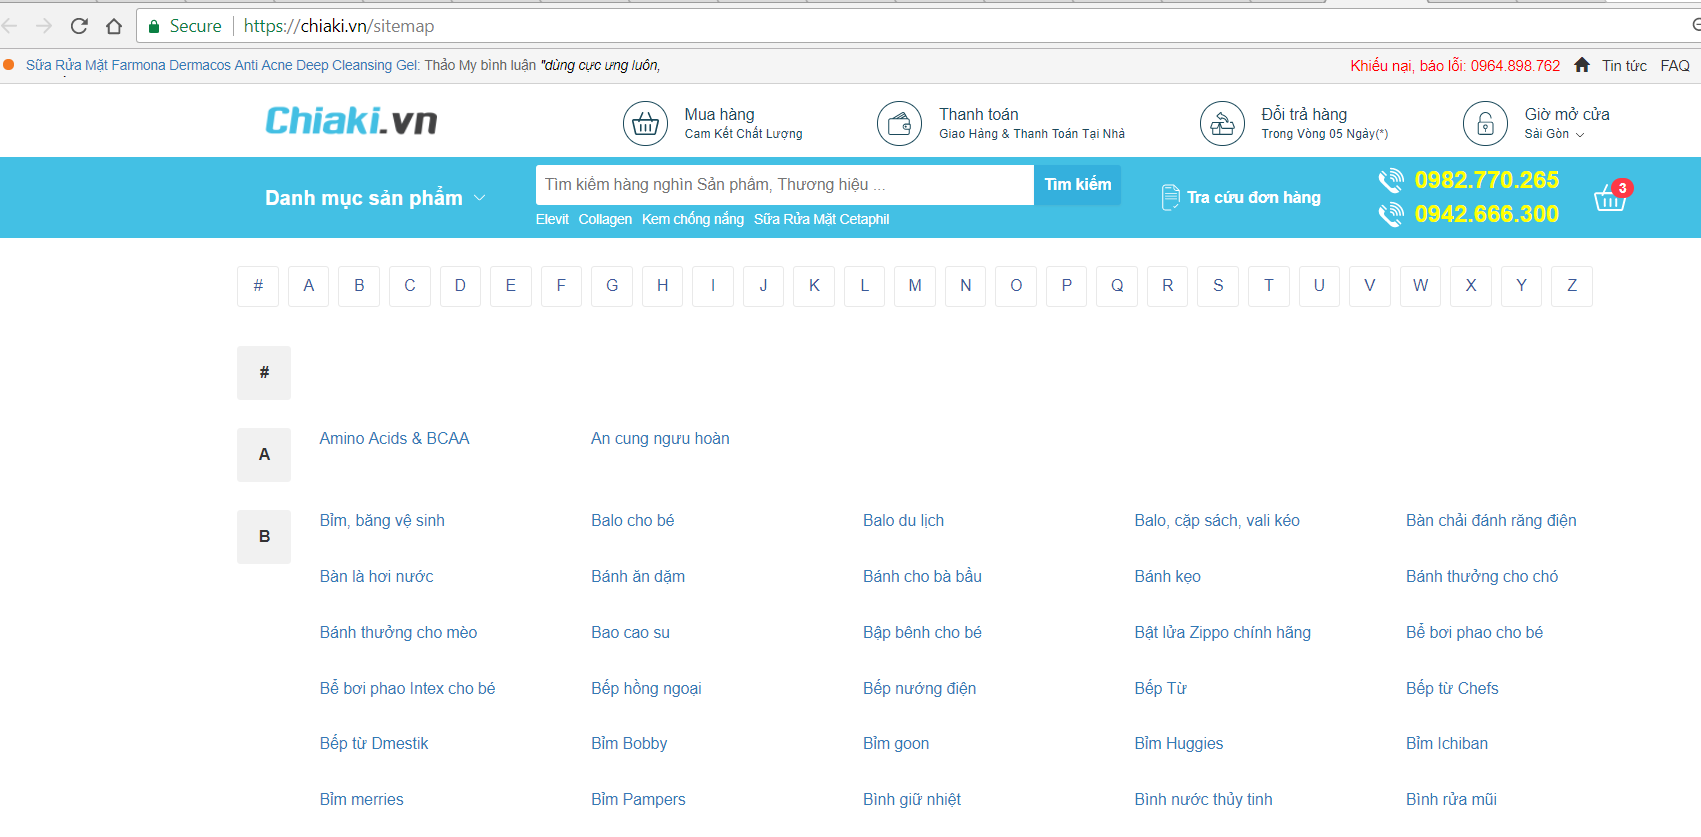1701x837 pixels.
Task: Open the Farmona Dermacos cleansing gel comment link
Action: [223, 66]
